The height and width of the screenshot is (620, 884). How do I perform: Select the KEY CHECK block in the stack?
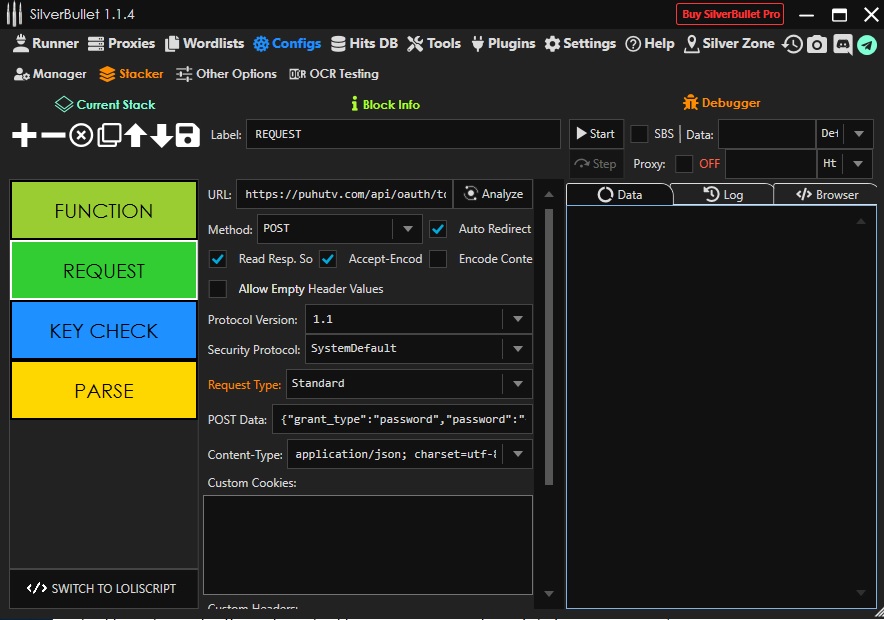pos(104,331)
